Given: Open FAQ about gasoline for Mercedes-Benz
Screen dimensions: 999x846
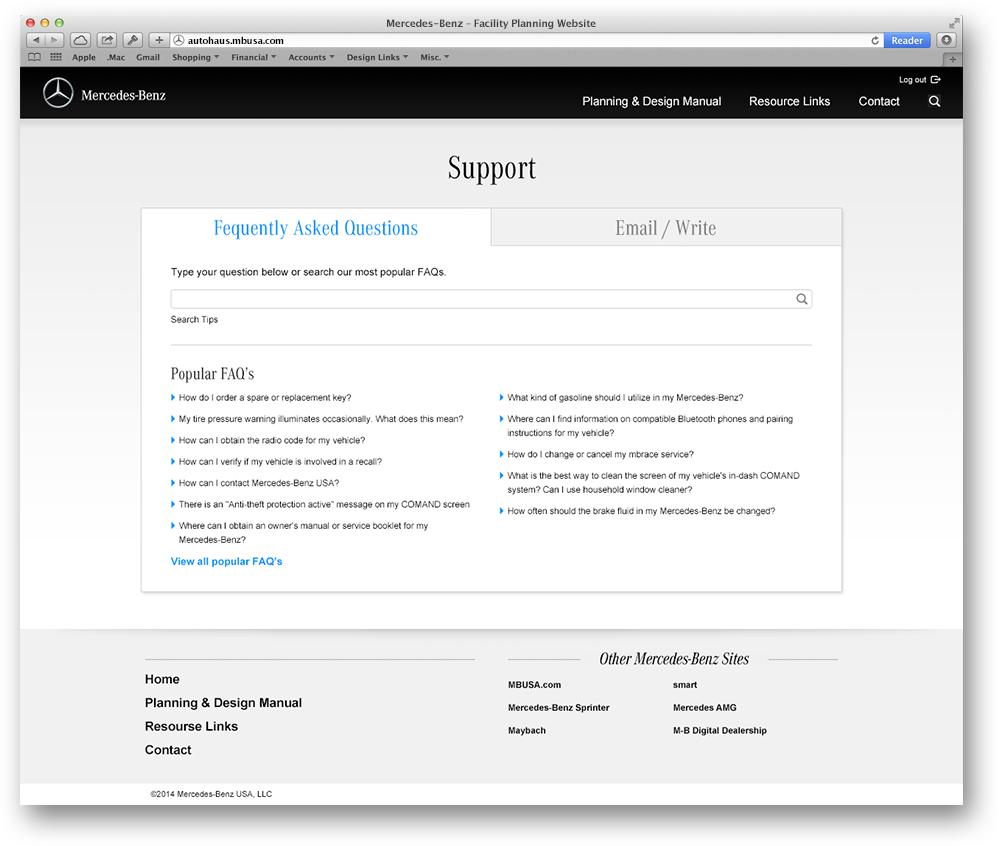Looking at the screenshot, I should pyautogui.click(x=625, y=398).
